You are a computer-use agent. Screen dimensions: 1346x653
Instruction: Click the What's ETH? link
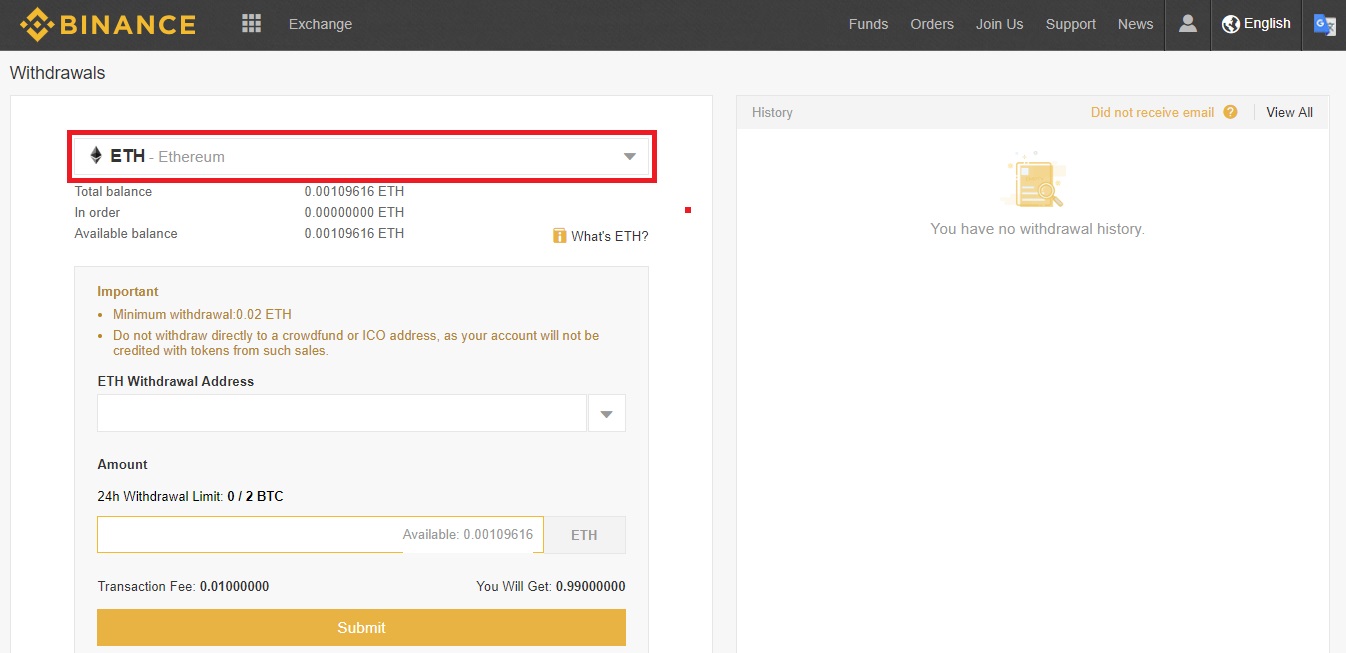[610, 236]
